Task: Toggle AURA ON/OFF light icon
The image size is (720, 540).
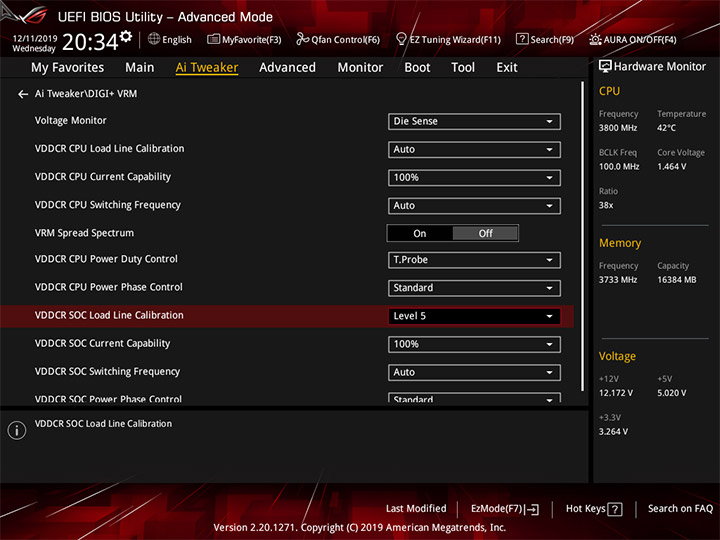Action: point(595,39)
